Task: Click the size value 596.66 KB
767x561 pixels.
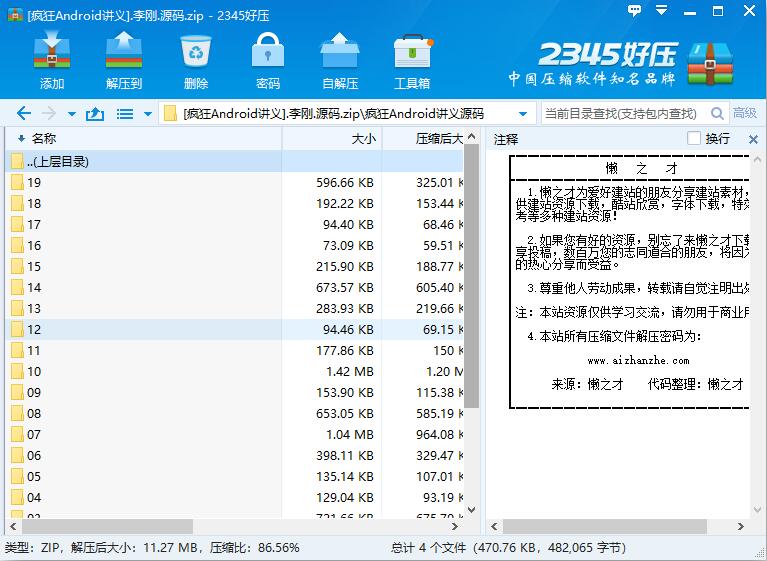Action: [344, 183]
